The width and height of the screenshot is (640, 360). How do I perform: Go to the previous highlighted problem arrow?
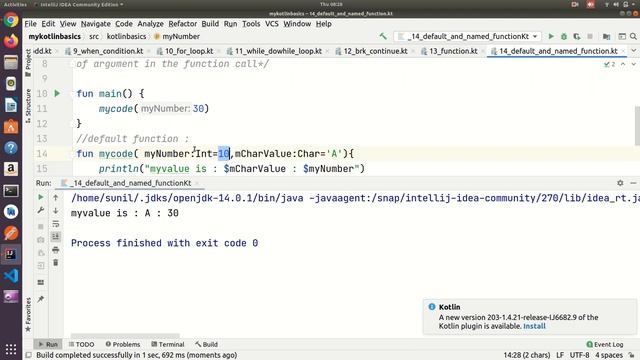(x=623, y=64)
